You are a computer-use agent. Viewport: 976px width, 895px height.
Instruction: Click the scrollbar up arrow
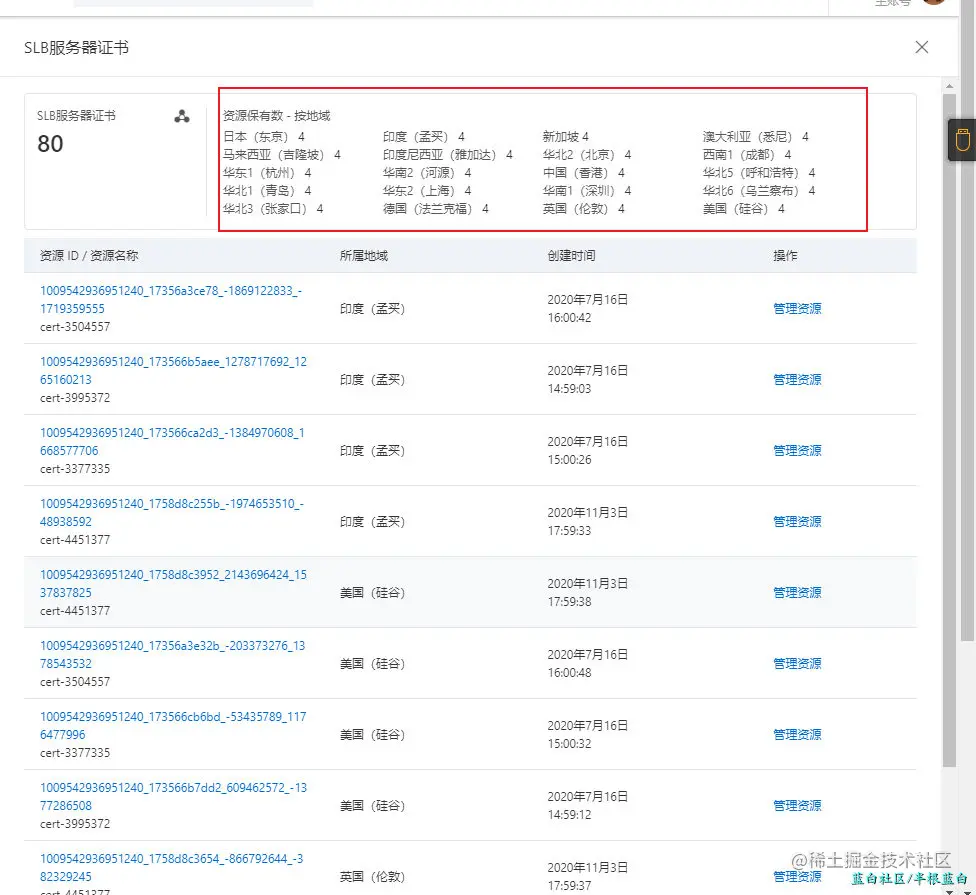949,86
